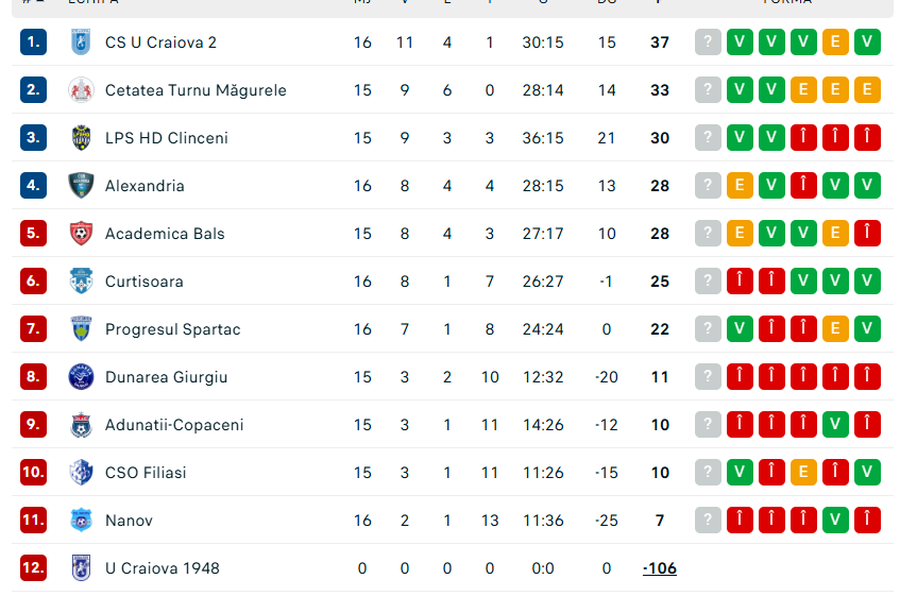Click the Dunarea Giurgiu club emblem
This screenshot has height=596, width=900.
click(x=81, y=377)
